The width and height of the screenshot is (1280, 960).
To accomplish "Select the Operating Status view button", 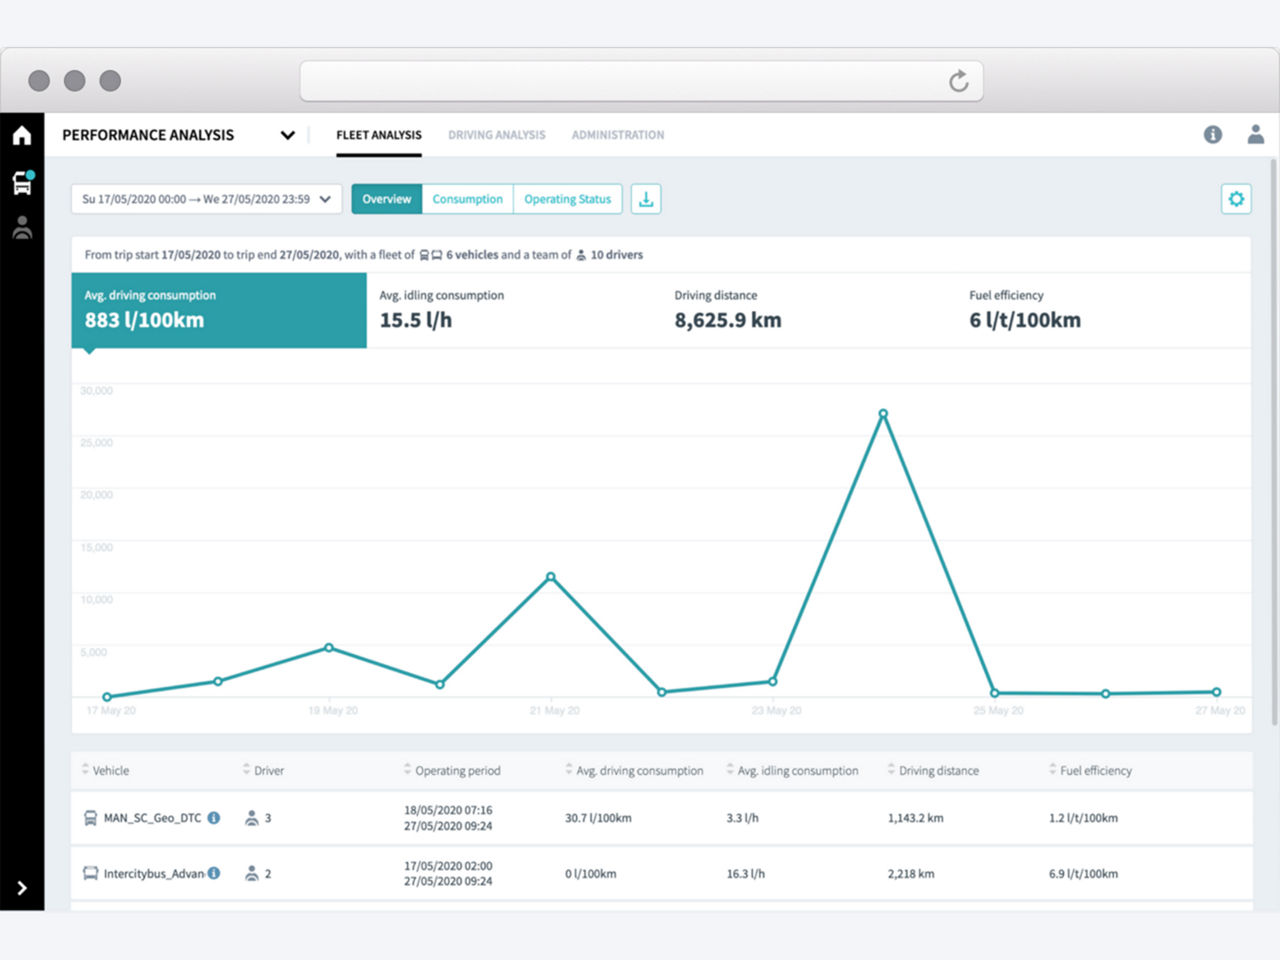I will pyautogui.click(x=567, y=199).
